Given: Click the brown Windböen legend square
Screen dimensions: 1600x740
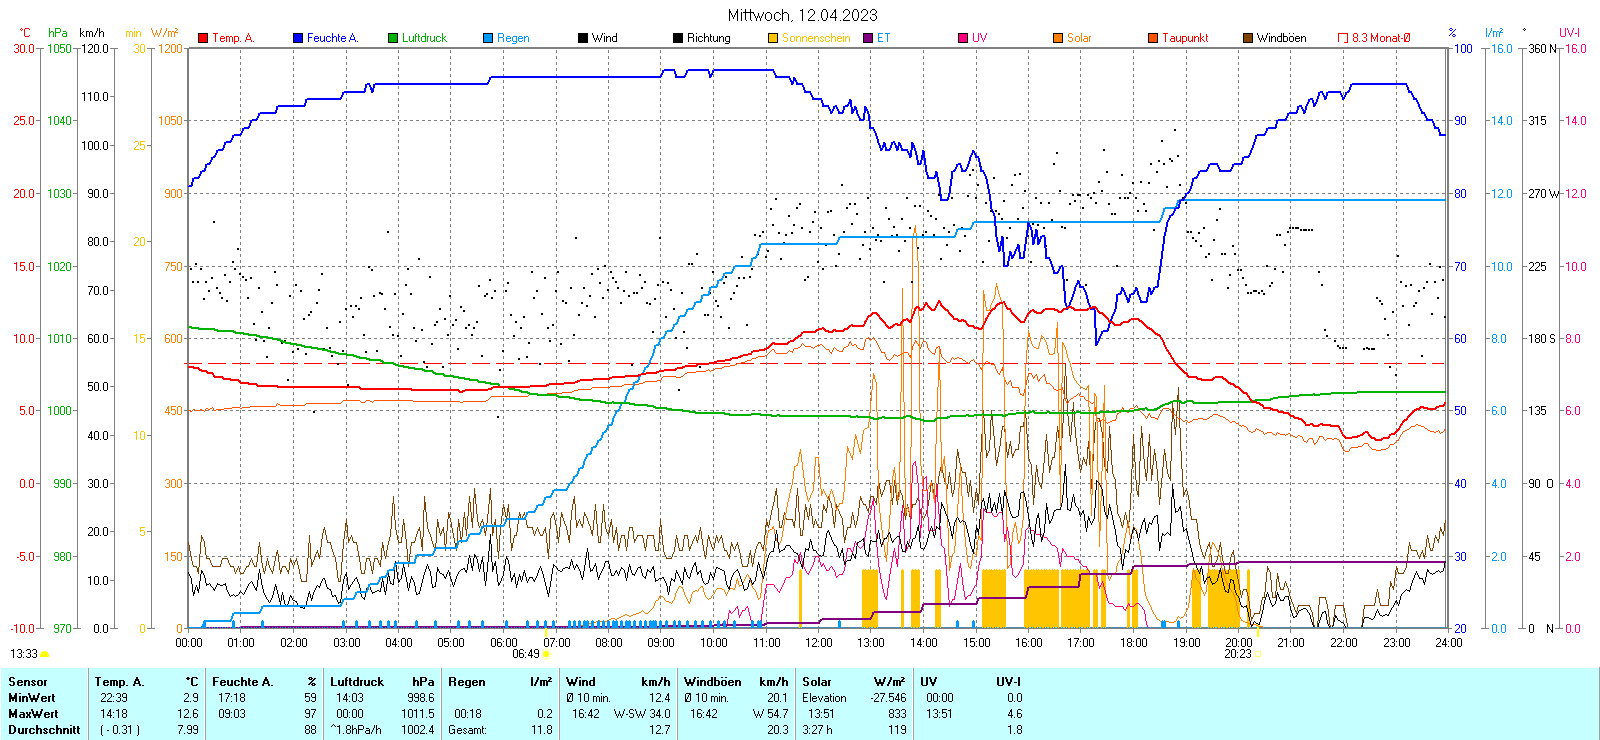Looking at the screenshot, I should (1248, 38).
